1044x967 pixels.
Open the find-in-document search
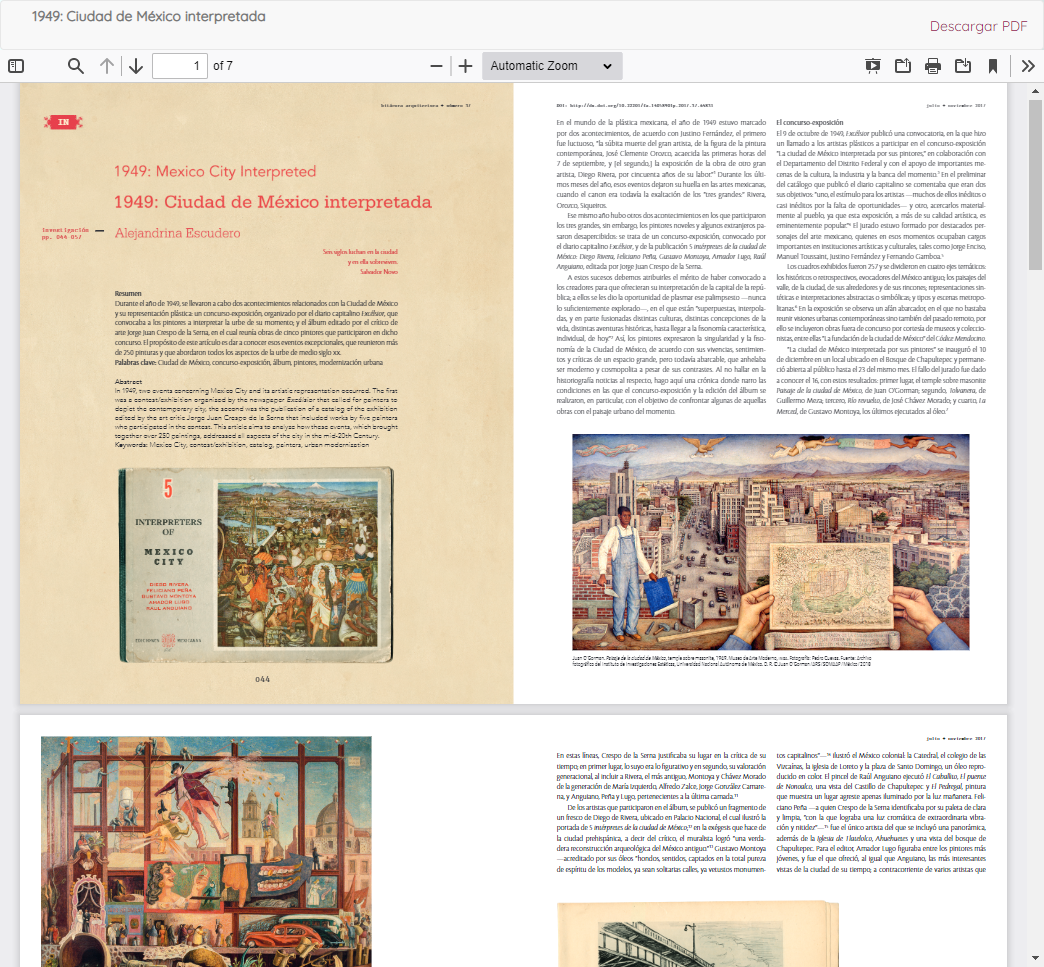[x=76, y=66]
